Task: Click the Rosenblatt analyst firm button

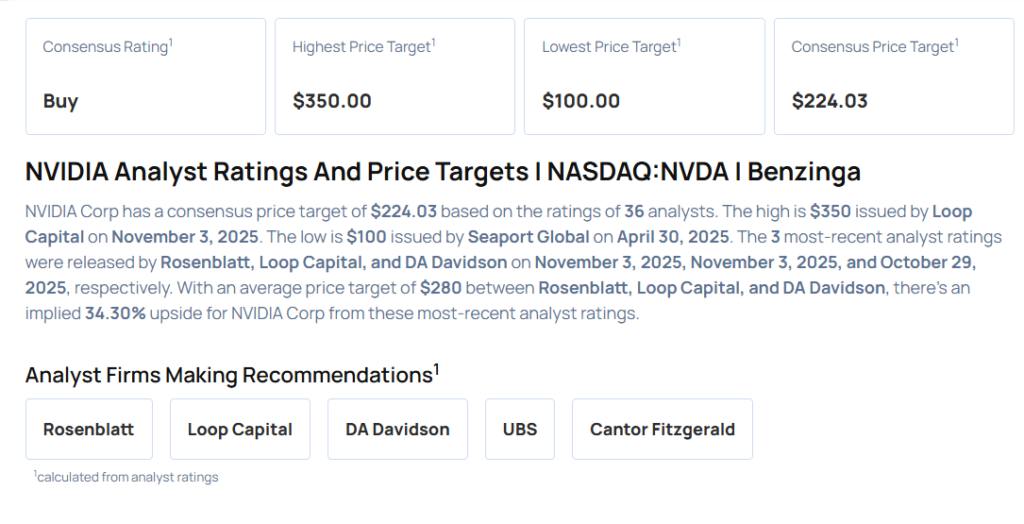Action: 89,429
